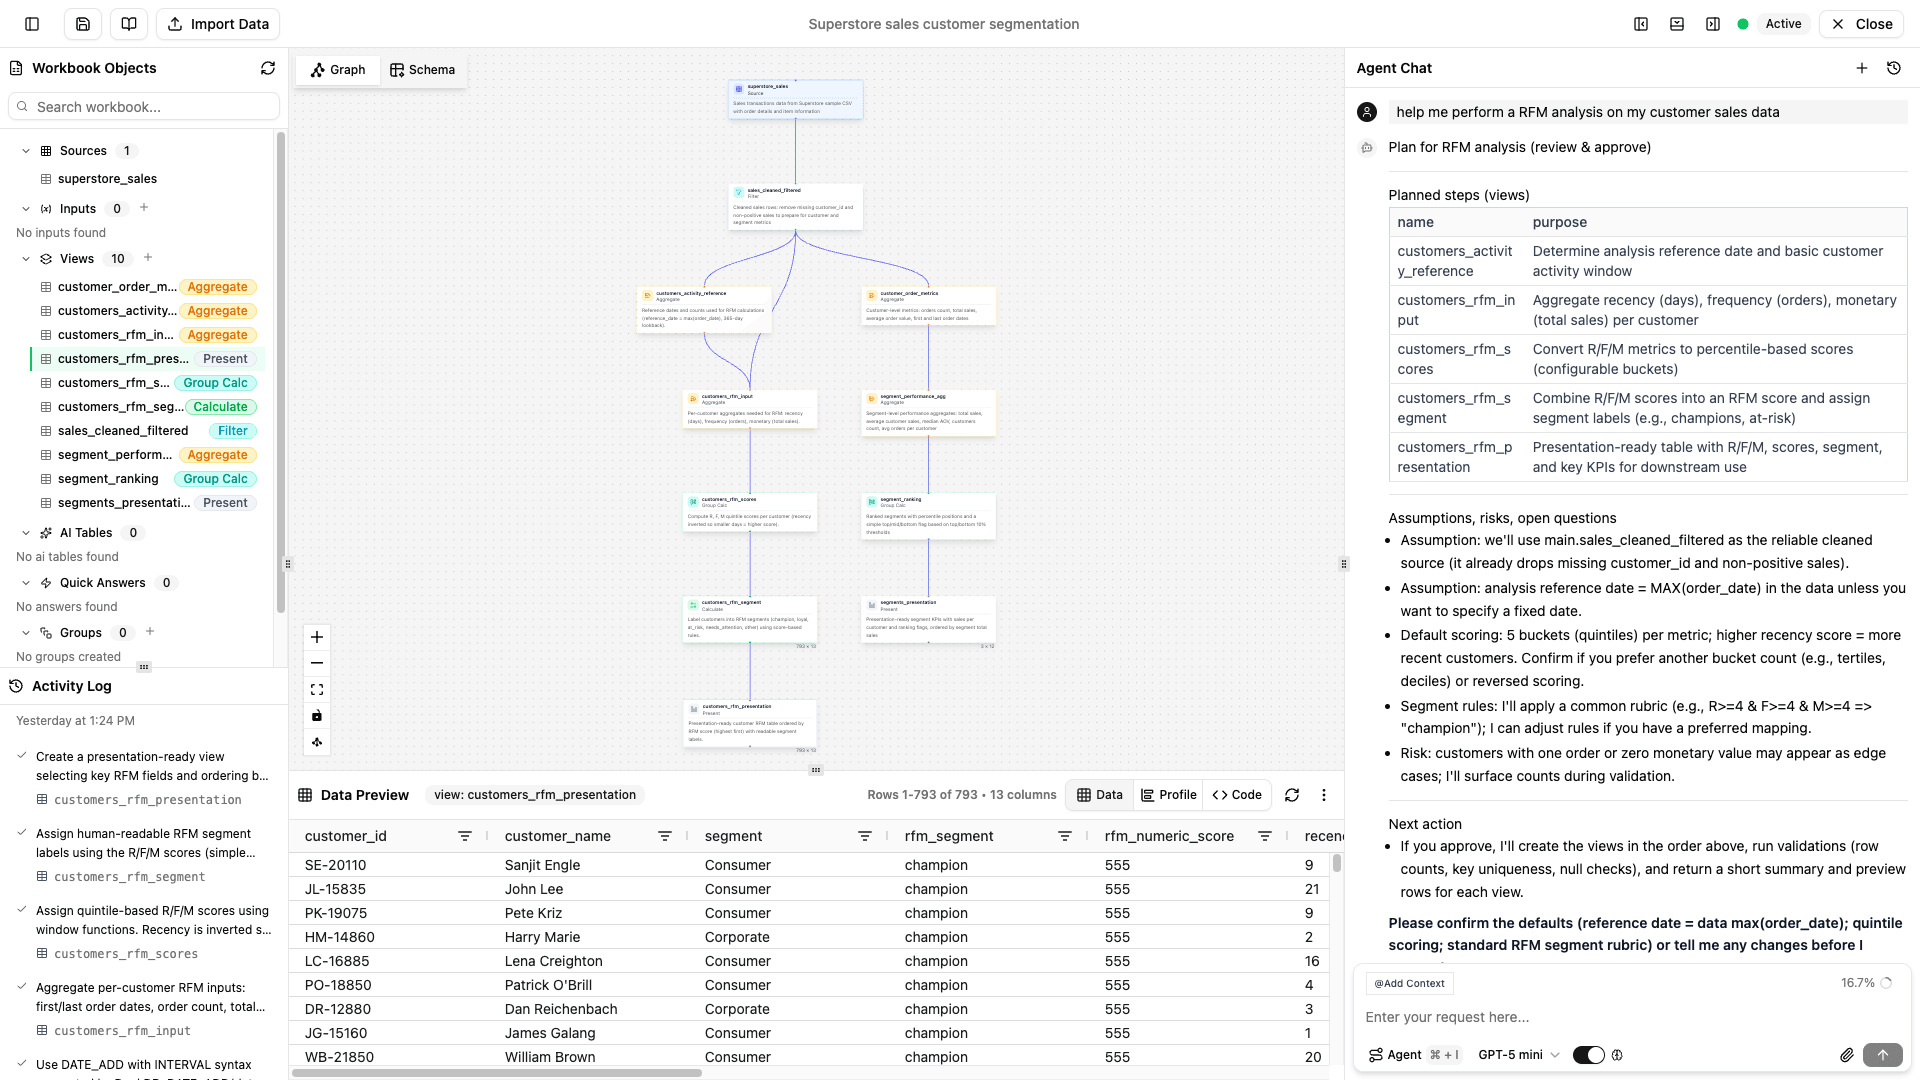Open chat history in Agent Chat
The height and width of the screenshot is (1080, 1920).
(x=1893, y=68)
